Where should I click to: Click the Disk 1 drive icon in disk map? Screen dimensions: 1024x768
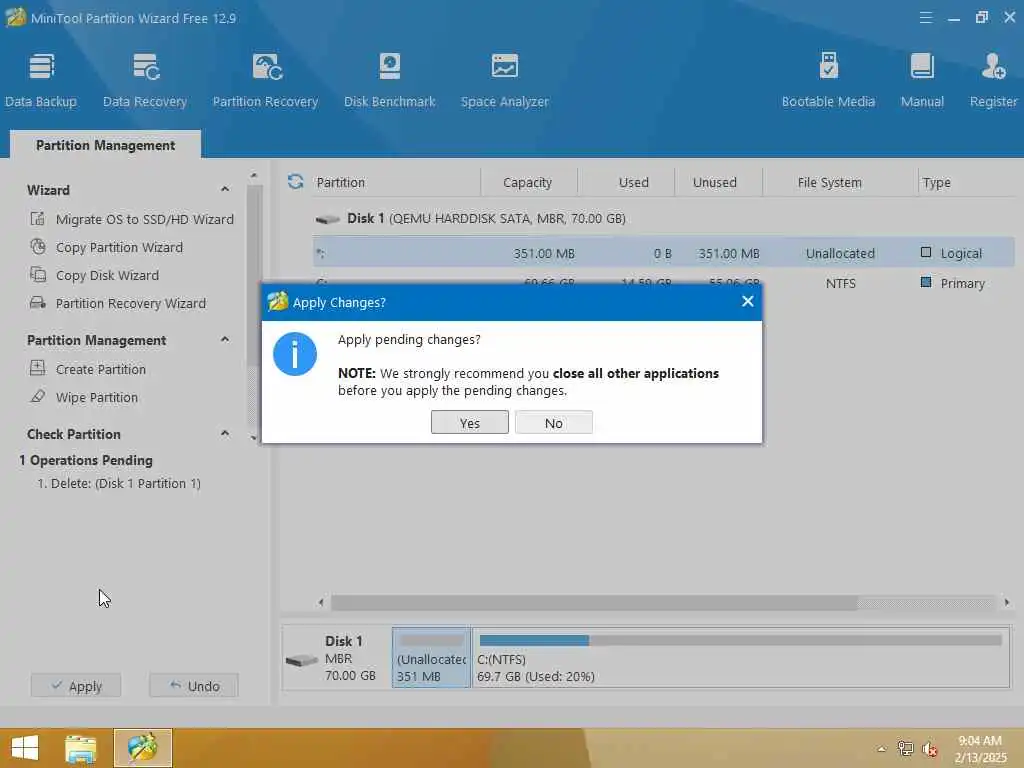click(301, 660)
